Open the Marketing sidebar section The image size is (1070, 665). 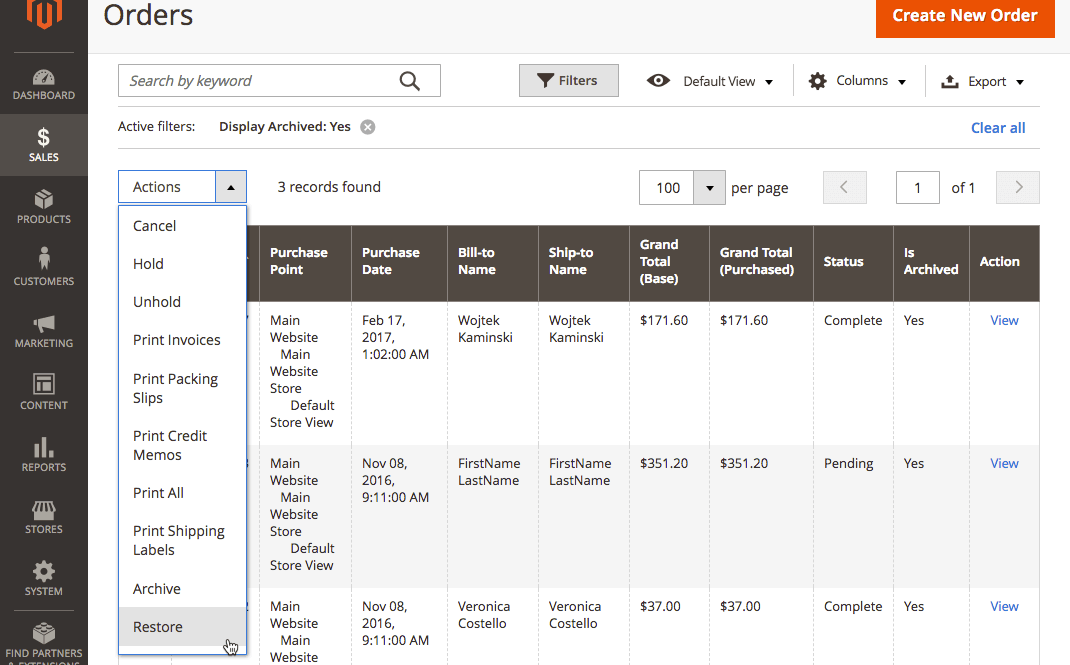43,331
